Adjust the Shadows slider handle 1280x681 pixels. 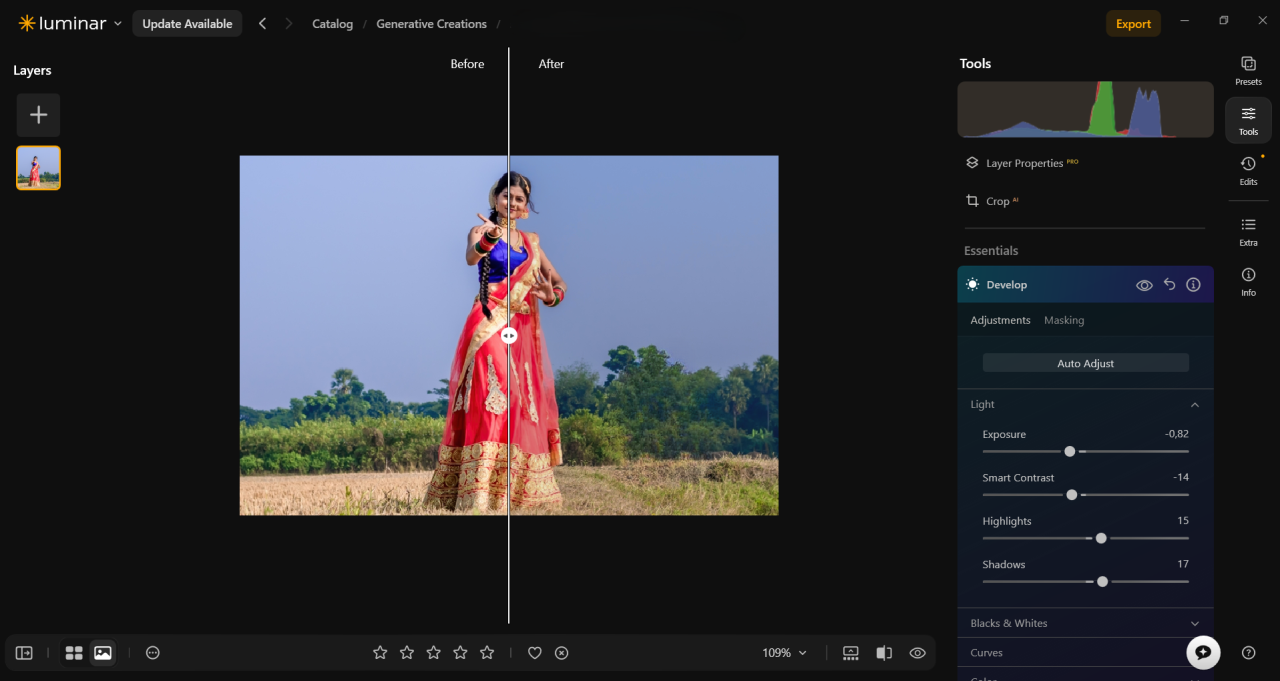(1102, 582)
